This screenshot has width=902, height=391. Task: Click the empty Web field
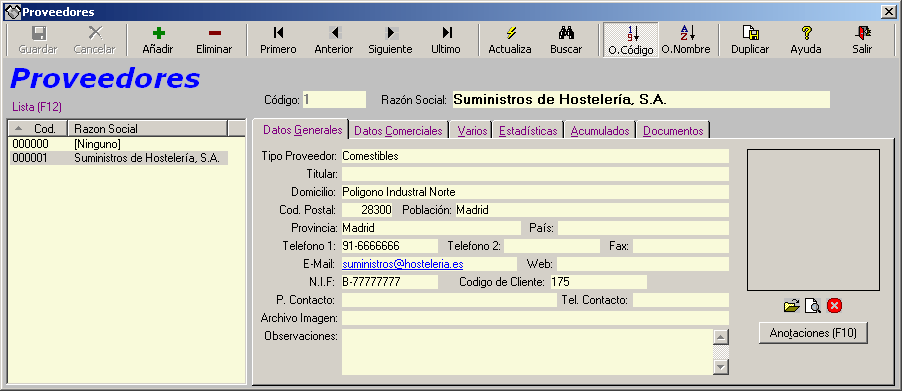click(643, 264)
